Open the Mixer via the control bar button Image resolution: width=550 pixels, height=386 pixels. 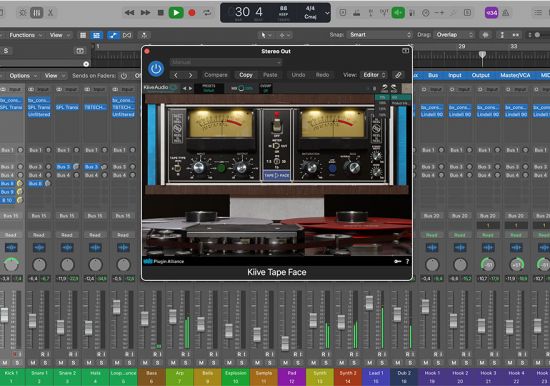pos(36,13)
